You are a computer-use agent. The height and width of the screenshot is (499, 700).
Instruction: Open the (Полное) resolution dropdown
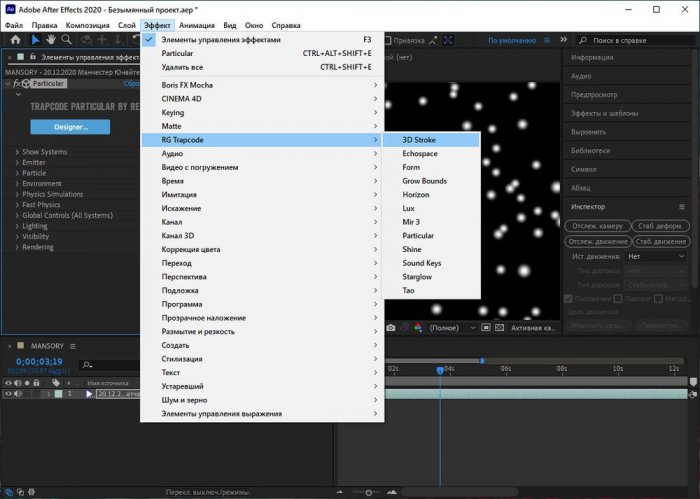tap(452, 328)
